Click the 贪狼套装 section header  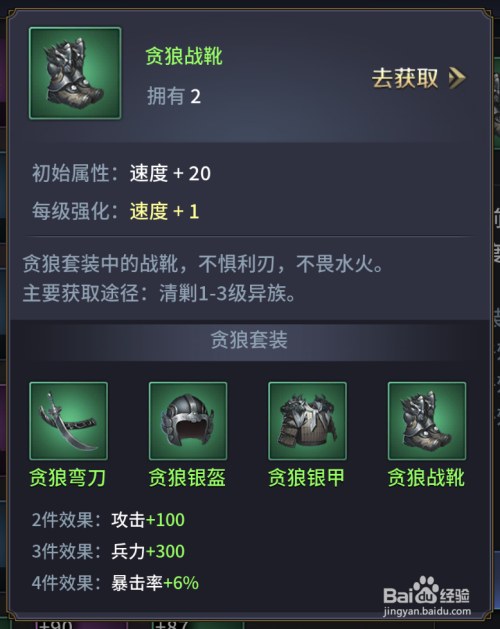click(249, 340)
